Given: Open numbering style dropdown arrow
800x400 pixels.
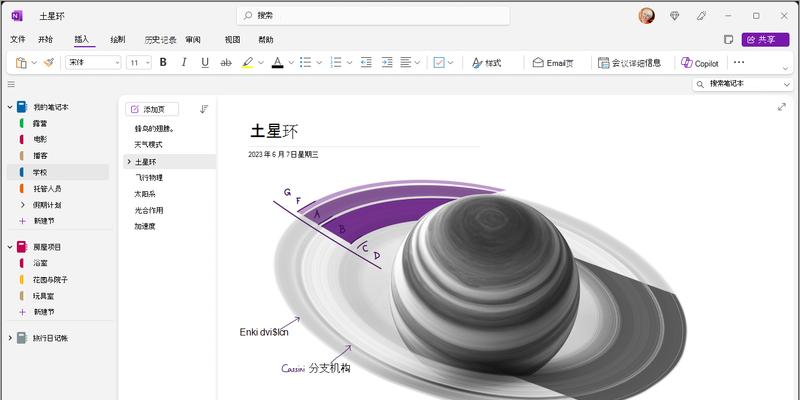Looking at the screenshot, I should point(349,63).
